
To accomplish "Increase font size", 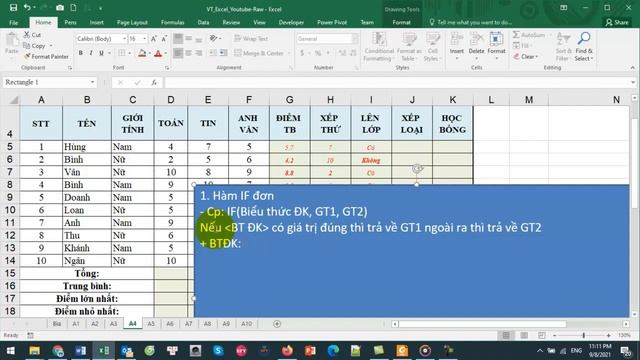I will 154,39.
